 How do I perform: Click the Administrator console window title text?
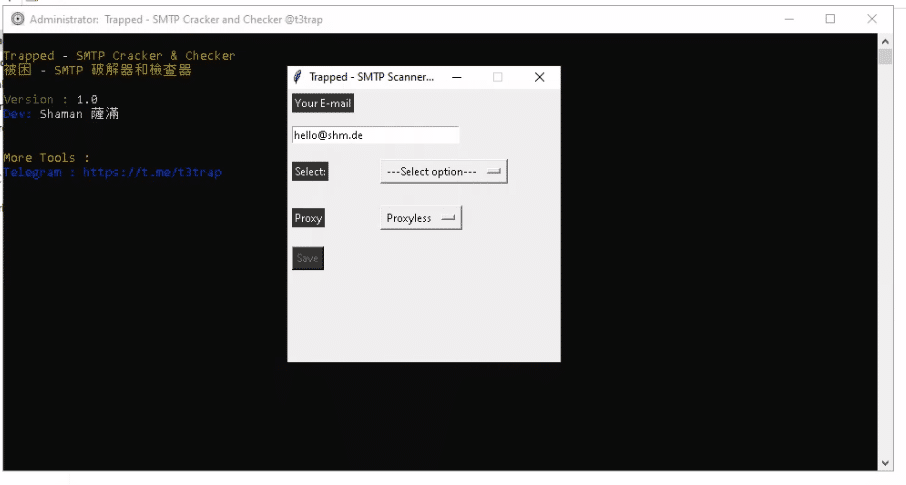tap(176, 20)
